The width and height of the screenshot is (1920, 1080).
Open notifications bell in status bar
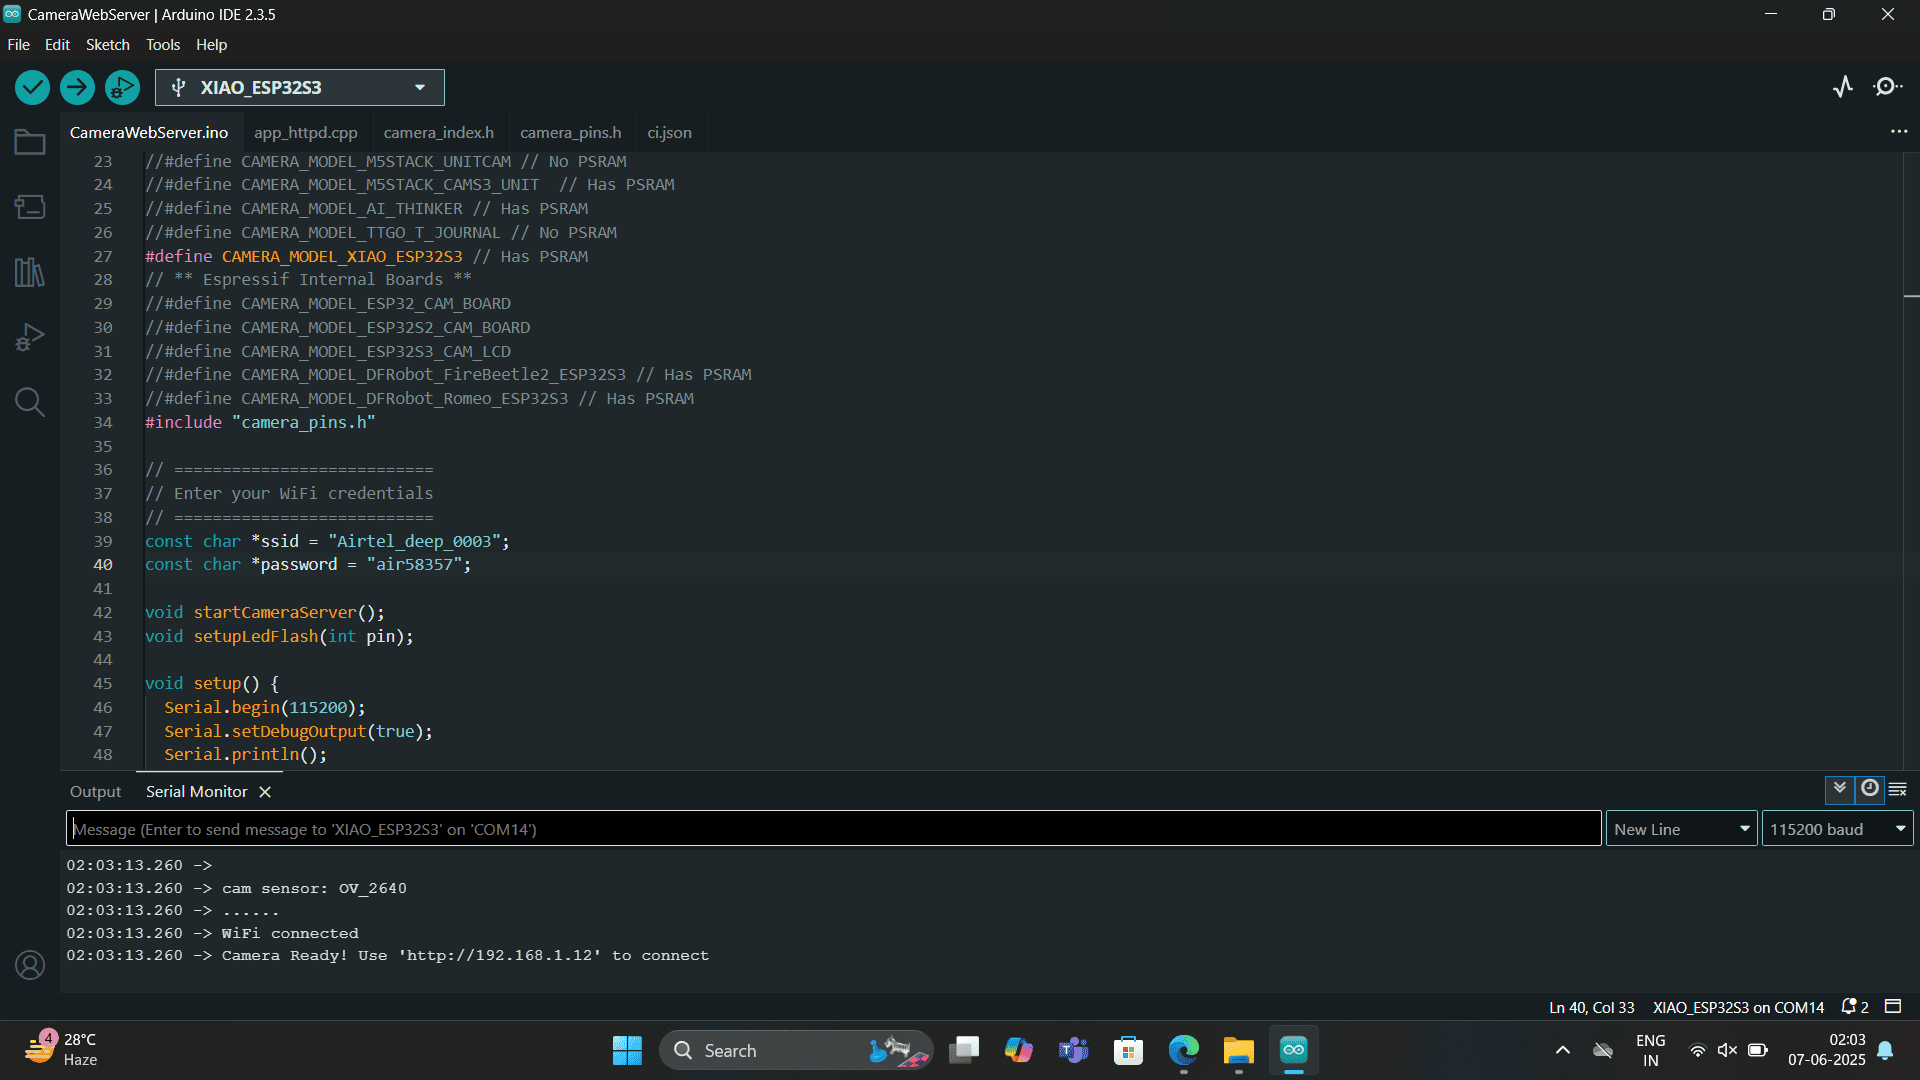pos(1855,1007)
